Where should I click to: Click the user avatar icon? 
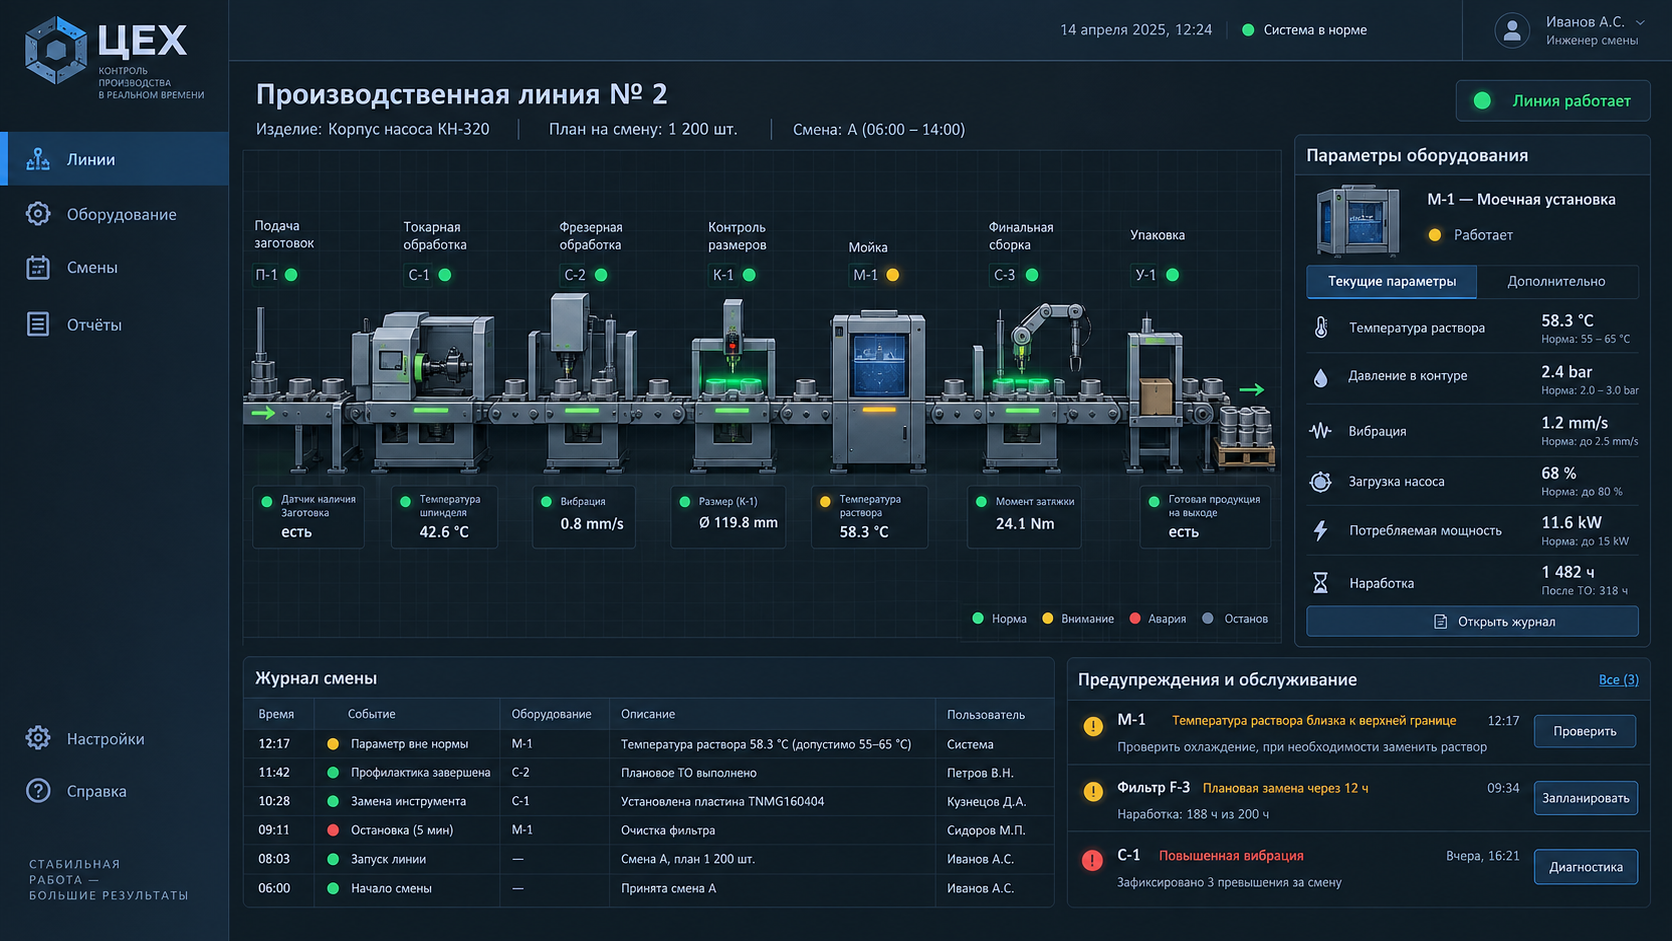1512,31
